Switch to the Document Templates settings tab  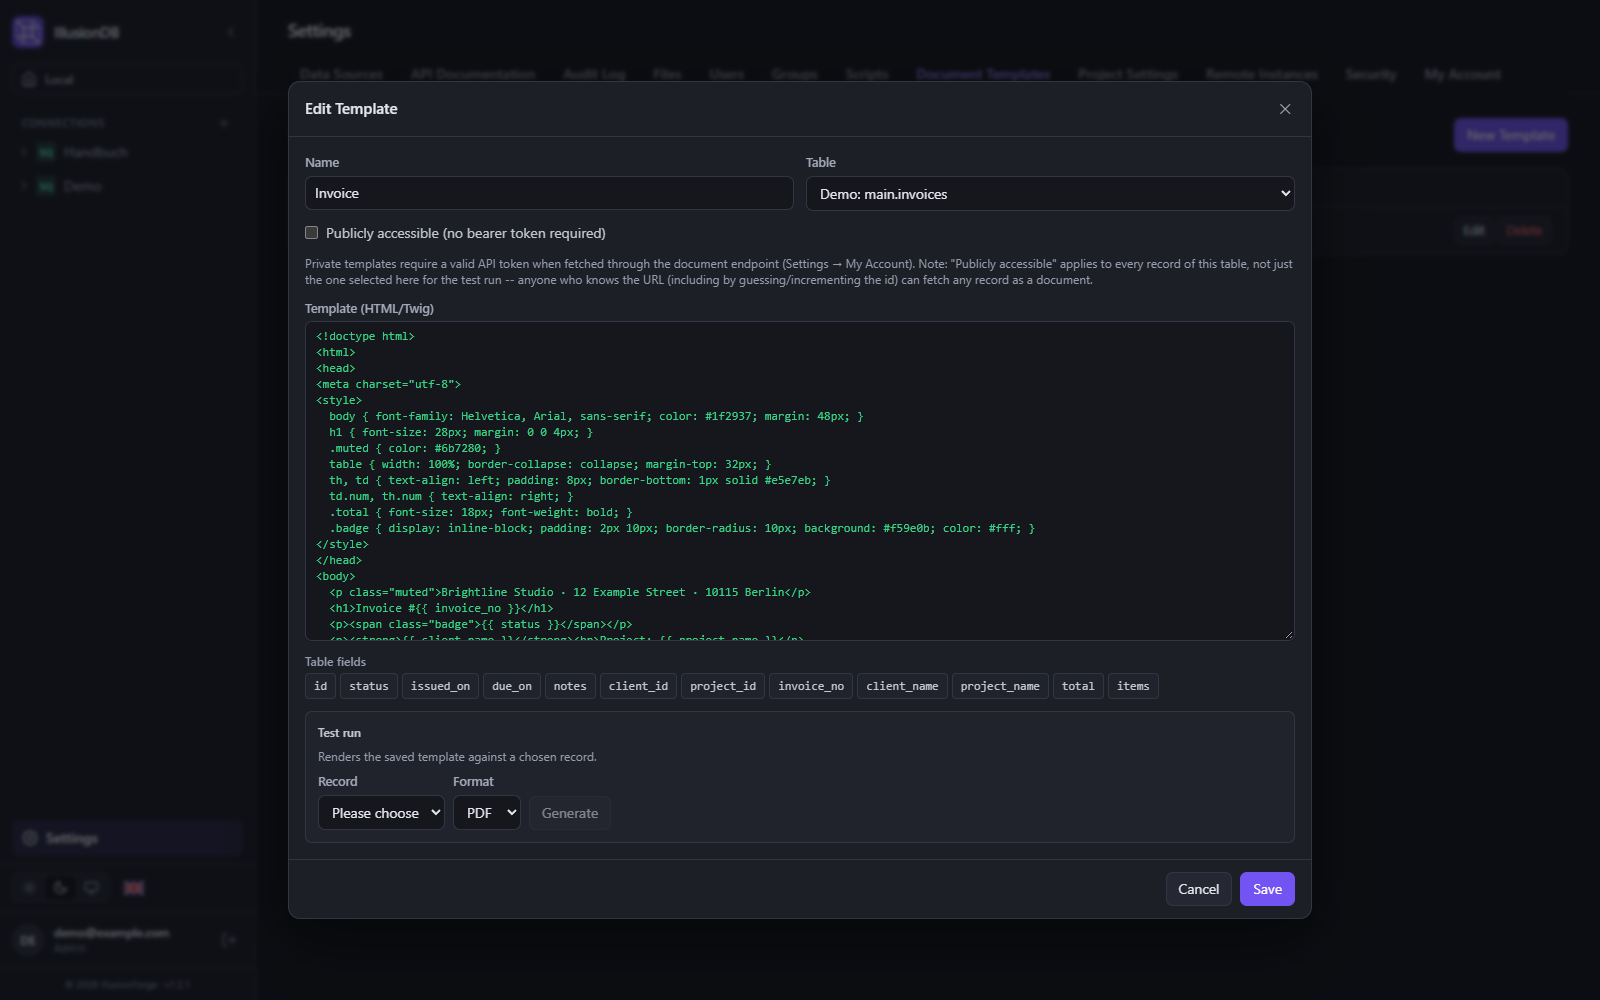[983, 74]
